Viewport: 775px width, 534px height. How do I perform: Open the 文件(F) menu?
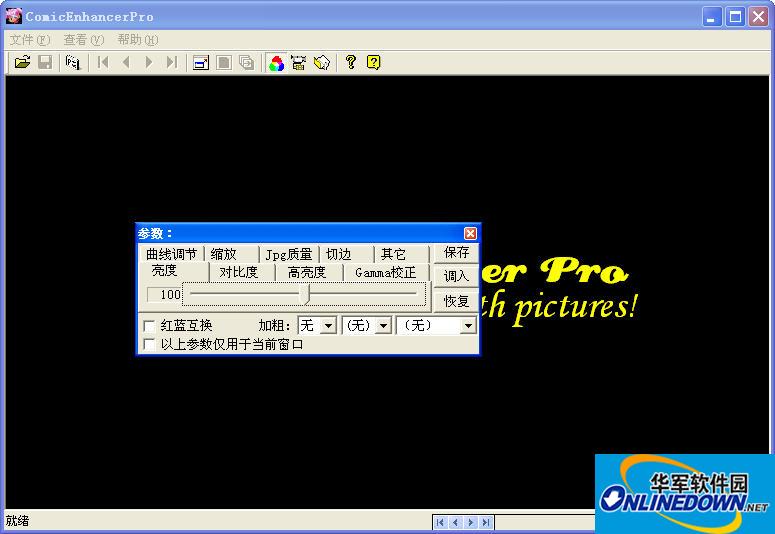30,40
